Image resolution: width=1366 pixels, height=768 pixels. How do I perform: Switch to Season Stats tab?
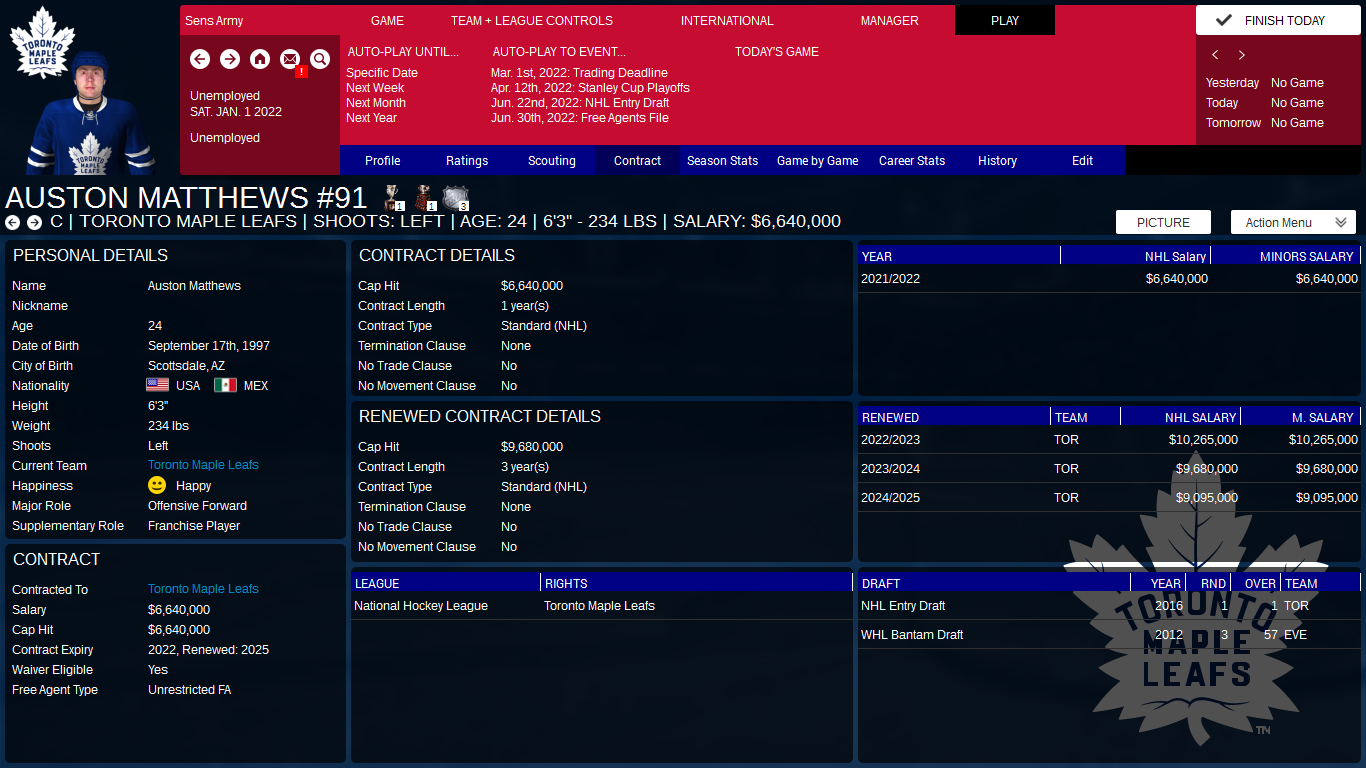coord(723,160)
